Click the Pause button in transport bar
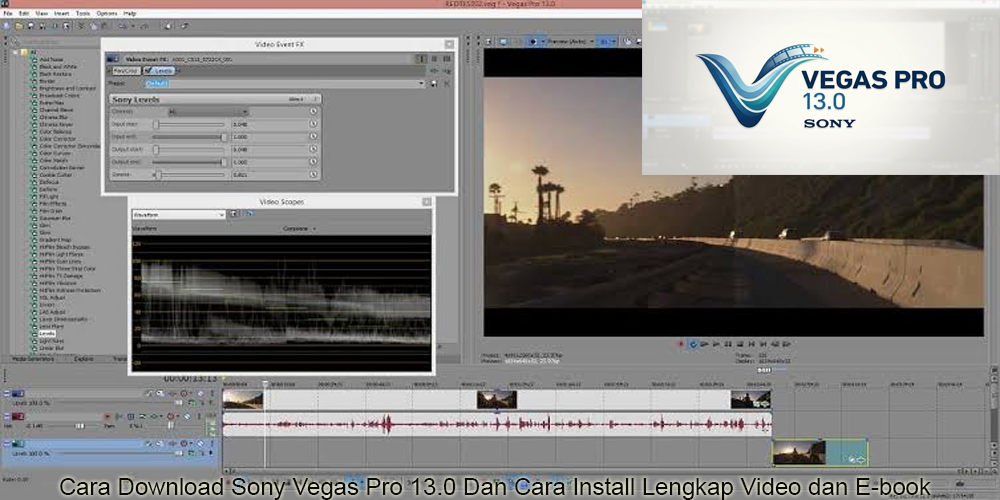 click(x=728, y=344)
